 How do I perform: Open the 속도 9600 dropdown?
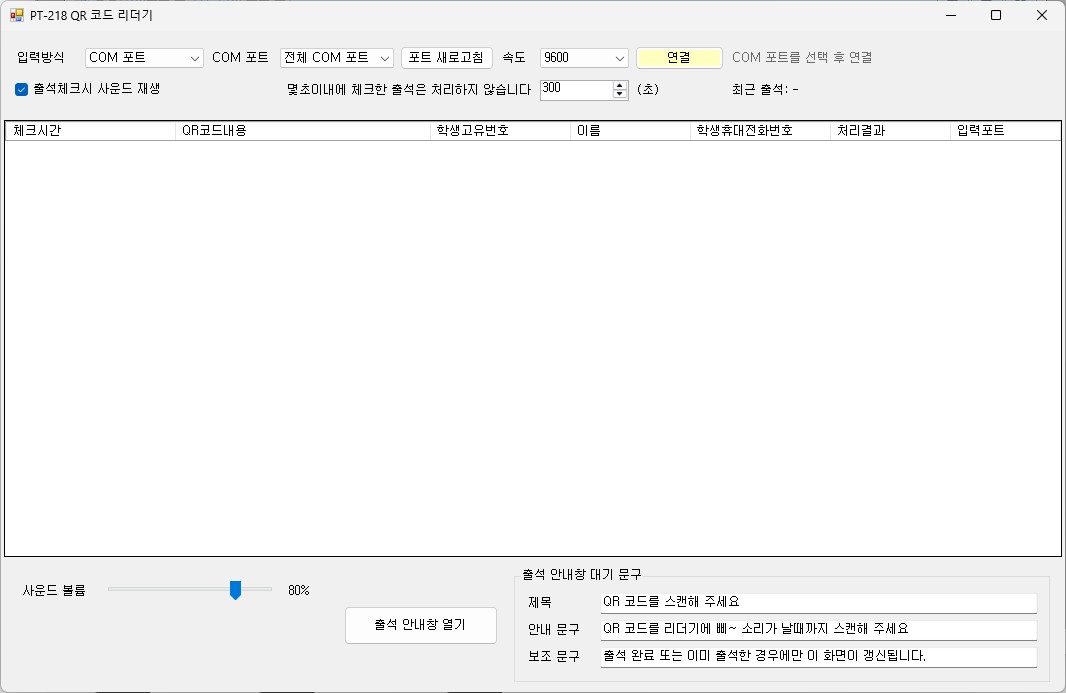(584, 58)
